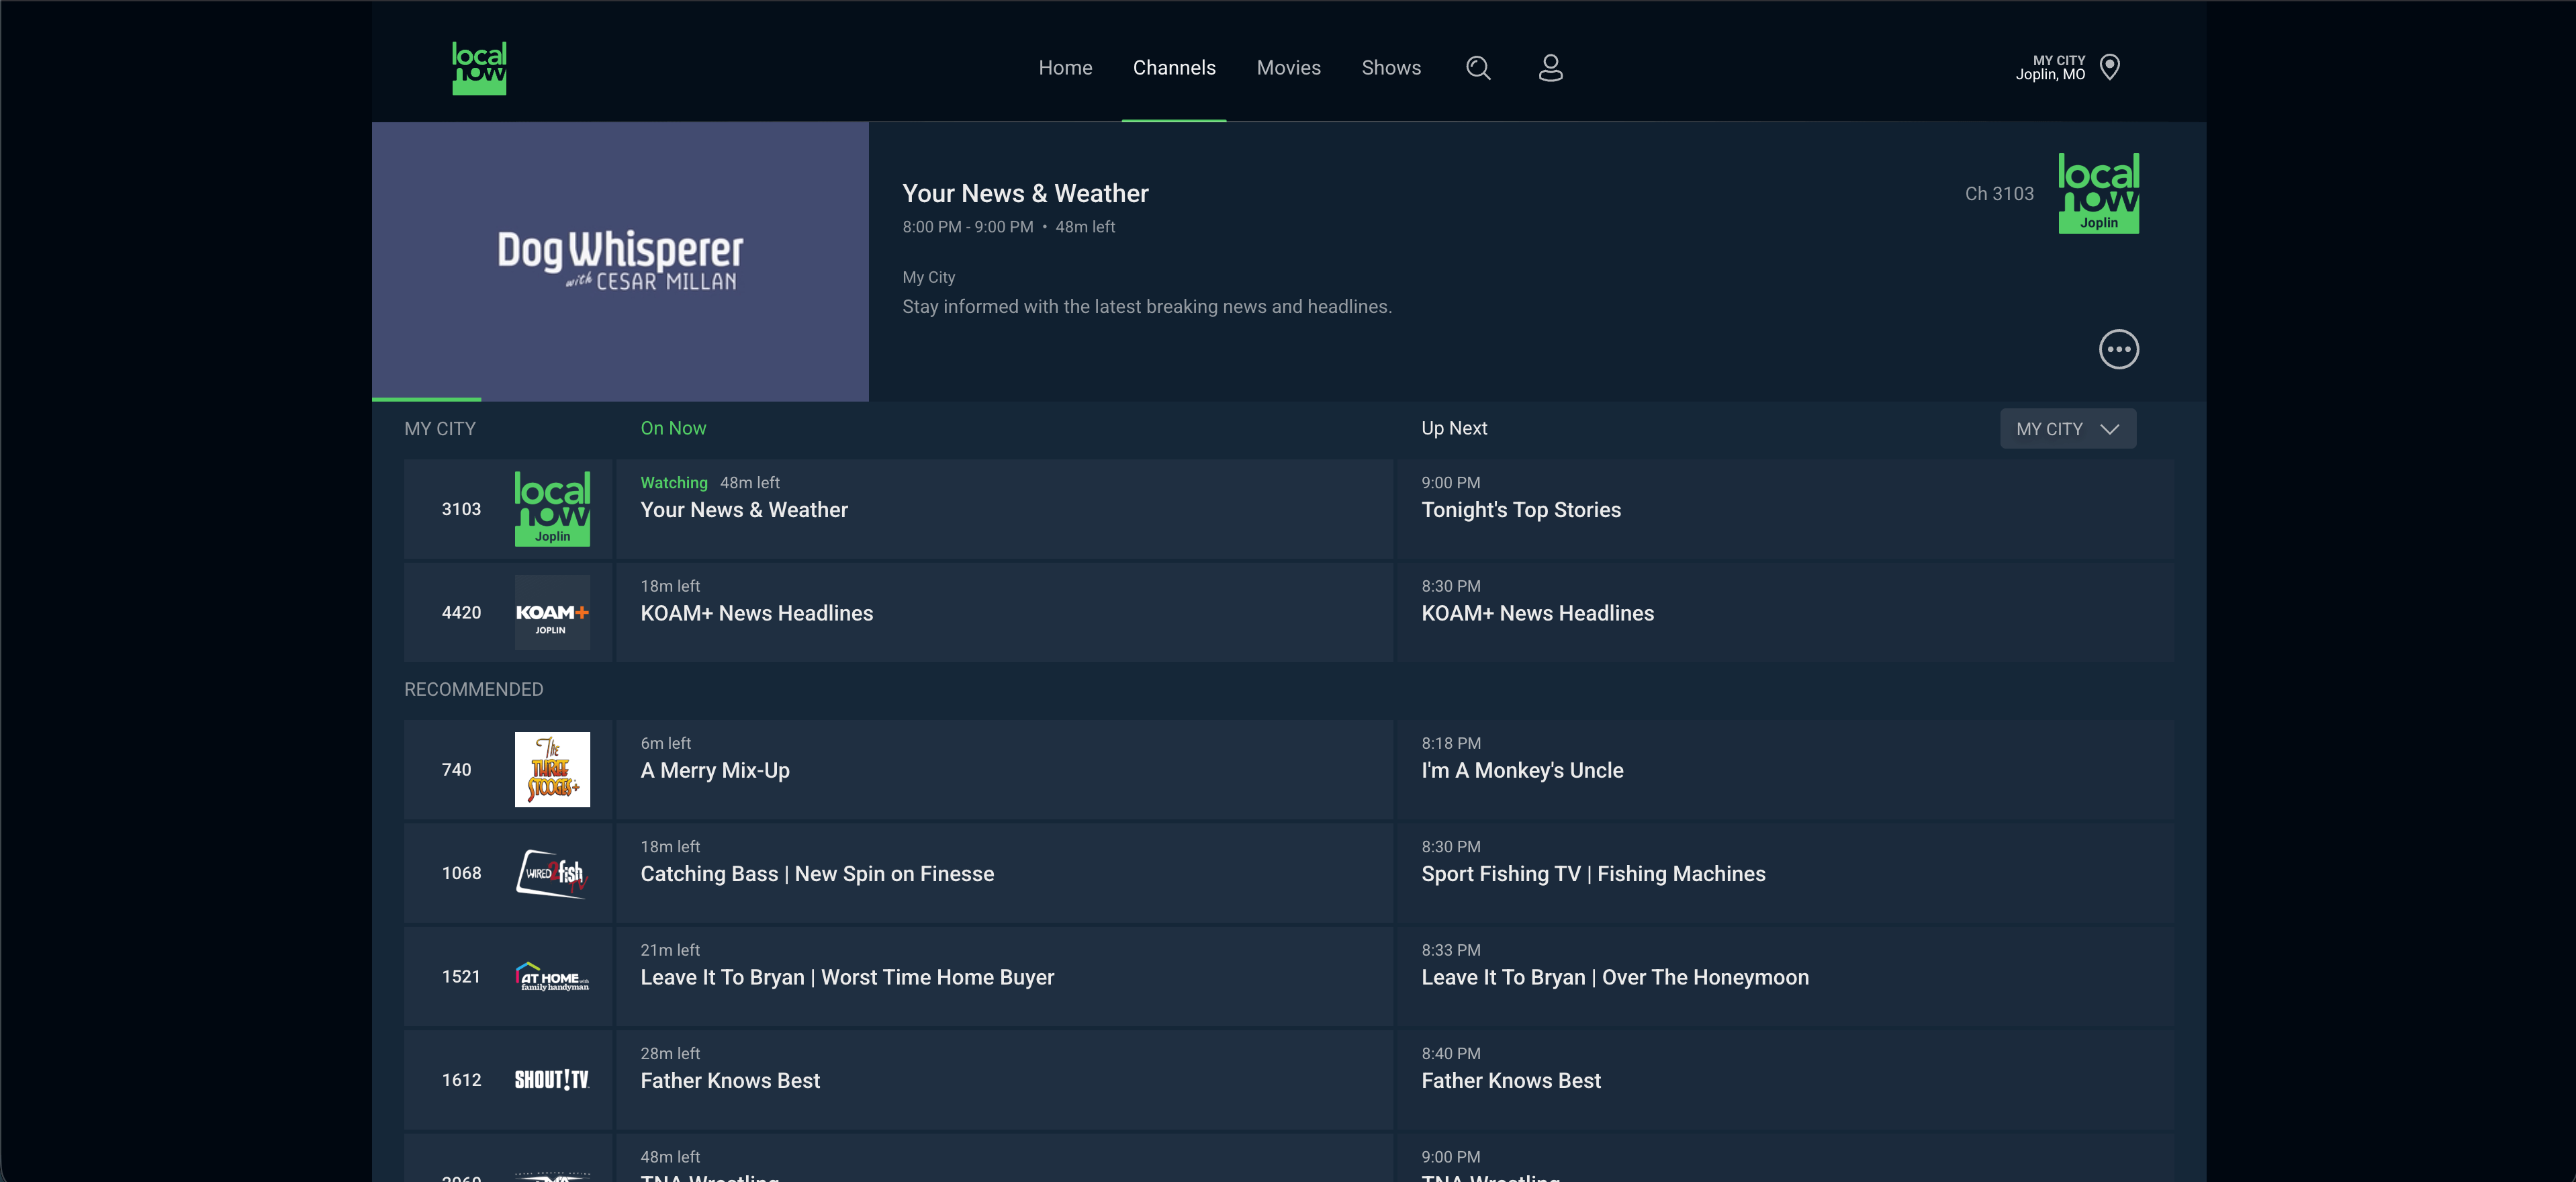Image resolution: width=2576 pixels, height=1182 pixels.
Task: Click the Your News & Weather title in details
Action: tap(1025, 193)
